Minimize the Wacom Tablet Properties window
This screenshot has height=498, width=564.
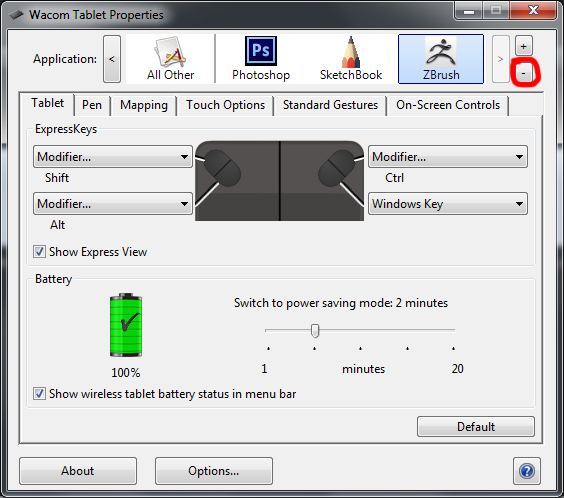click(x=469, y=11)
